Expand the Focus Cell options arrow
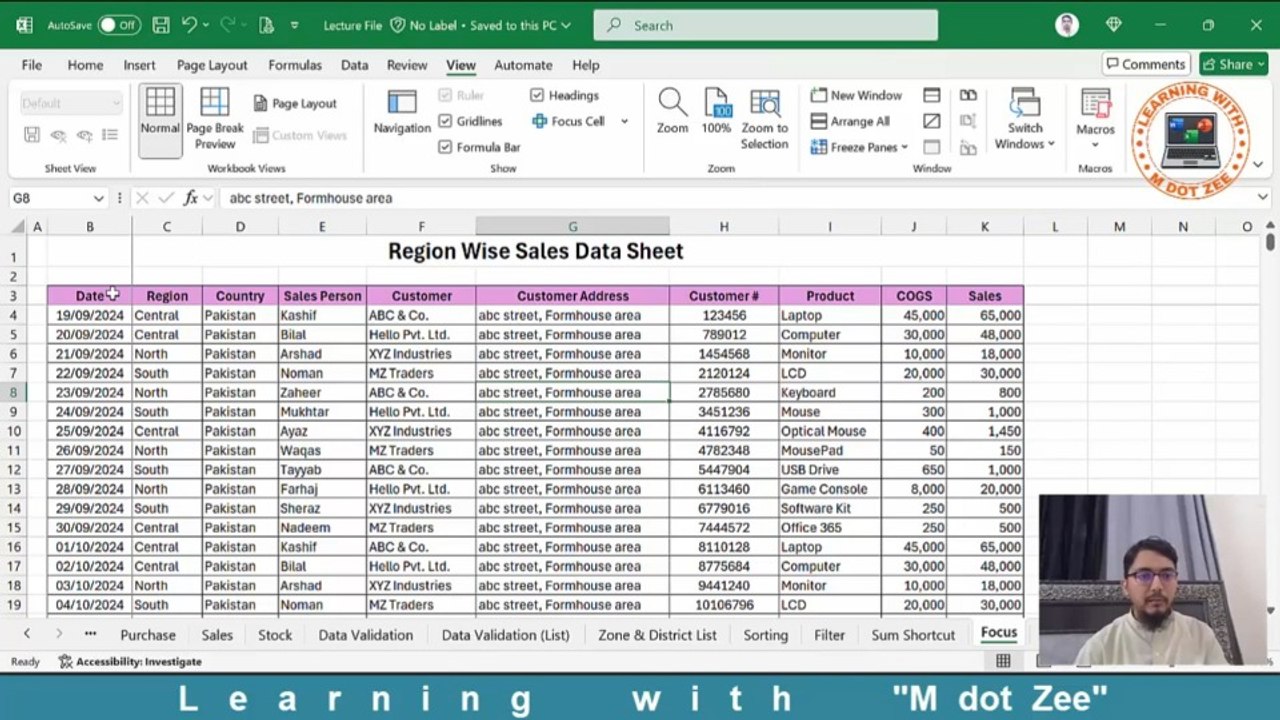This screenshot has height=720, width=1280. (624, 121)
